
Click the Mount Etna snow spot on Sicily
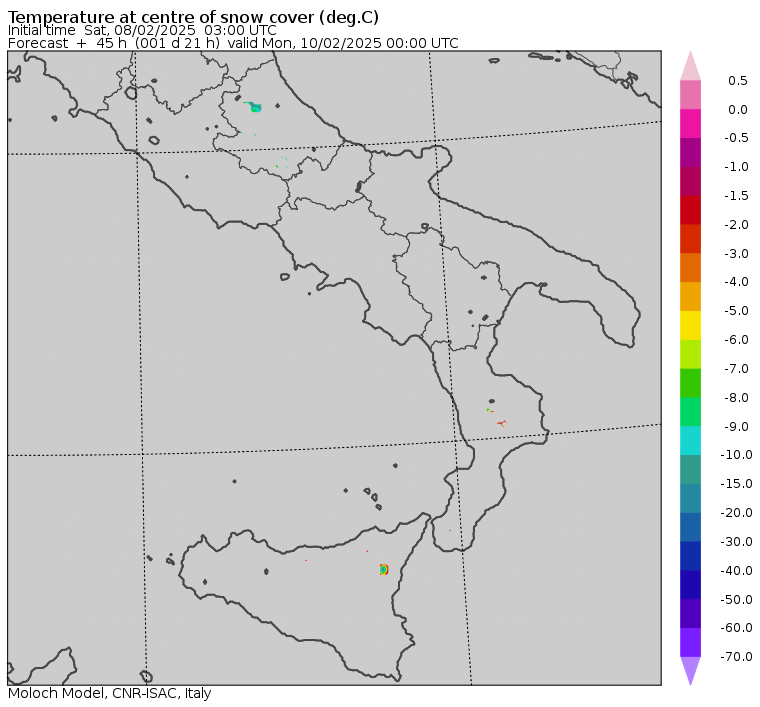coord(383,569)
